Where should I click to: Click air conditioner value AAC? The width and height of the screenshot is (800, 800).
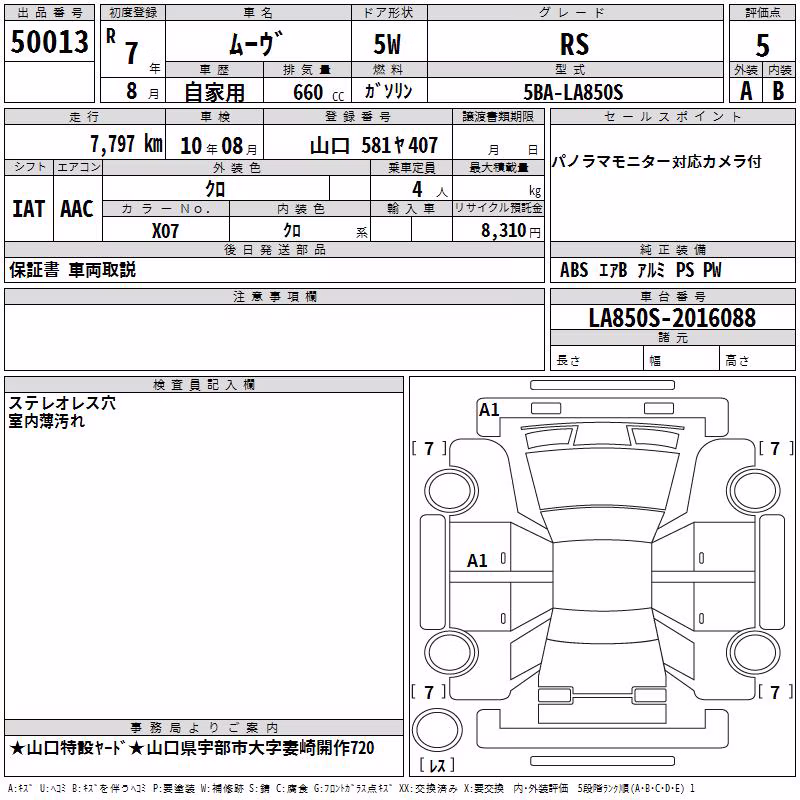click(77, 209)
